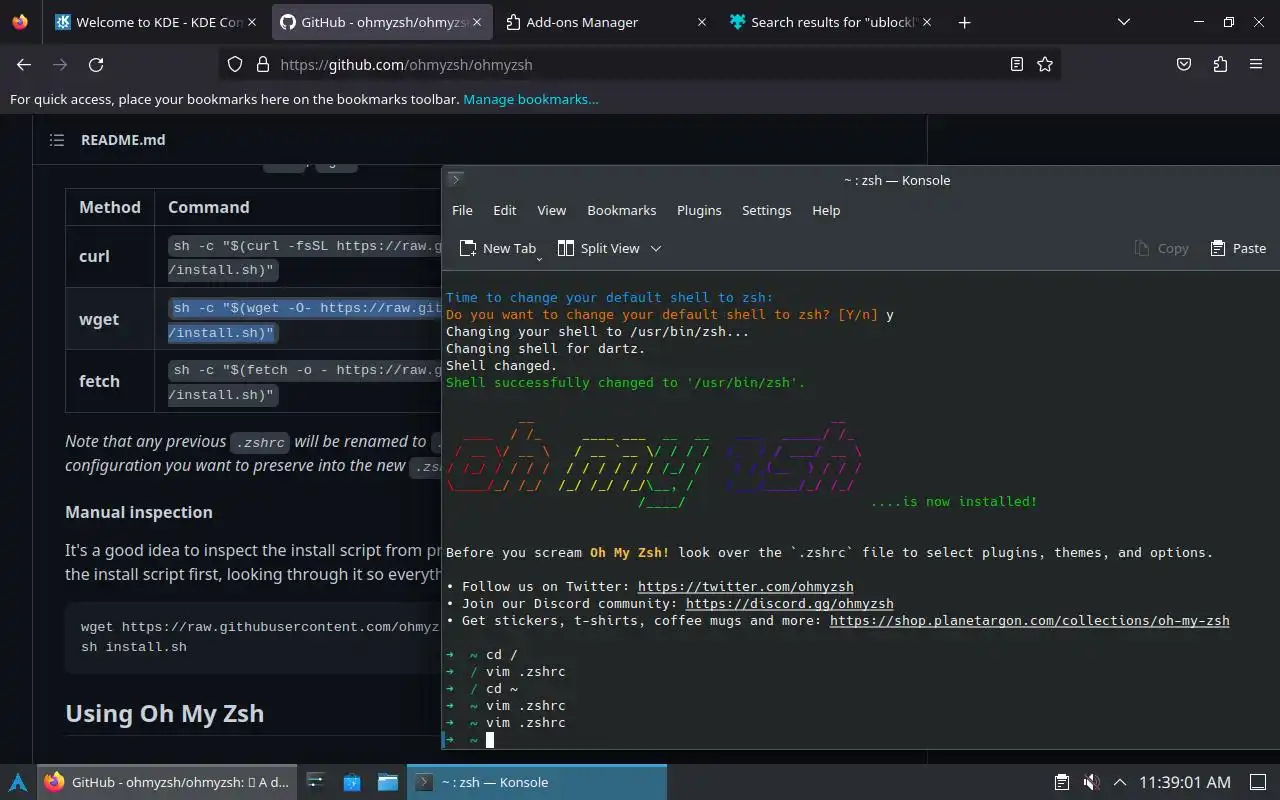1280x800 pixels.
Task: Click the show desktop button
Action: click(1258, 782)
